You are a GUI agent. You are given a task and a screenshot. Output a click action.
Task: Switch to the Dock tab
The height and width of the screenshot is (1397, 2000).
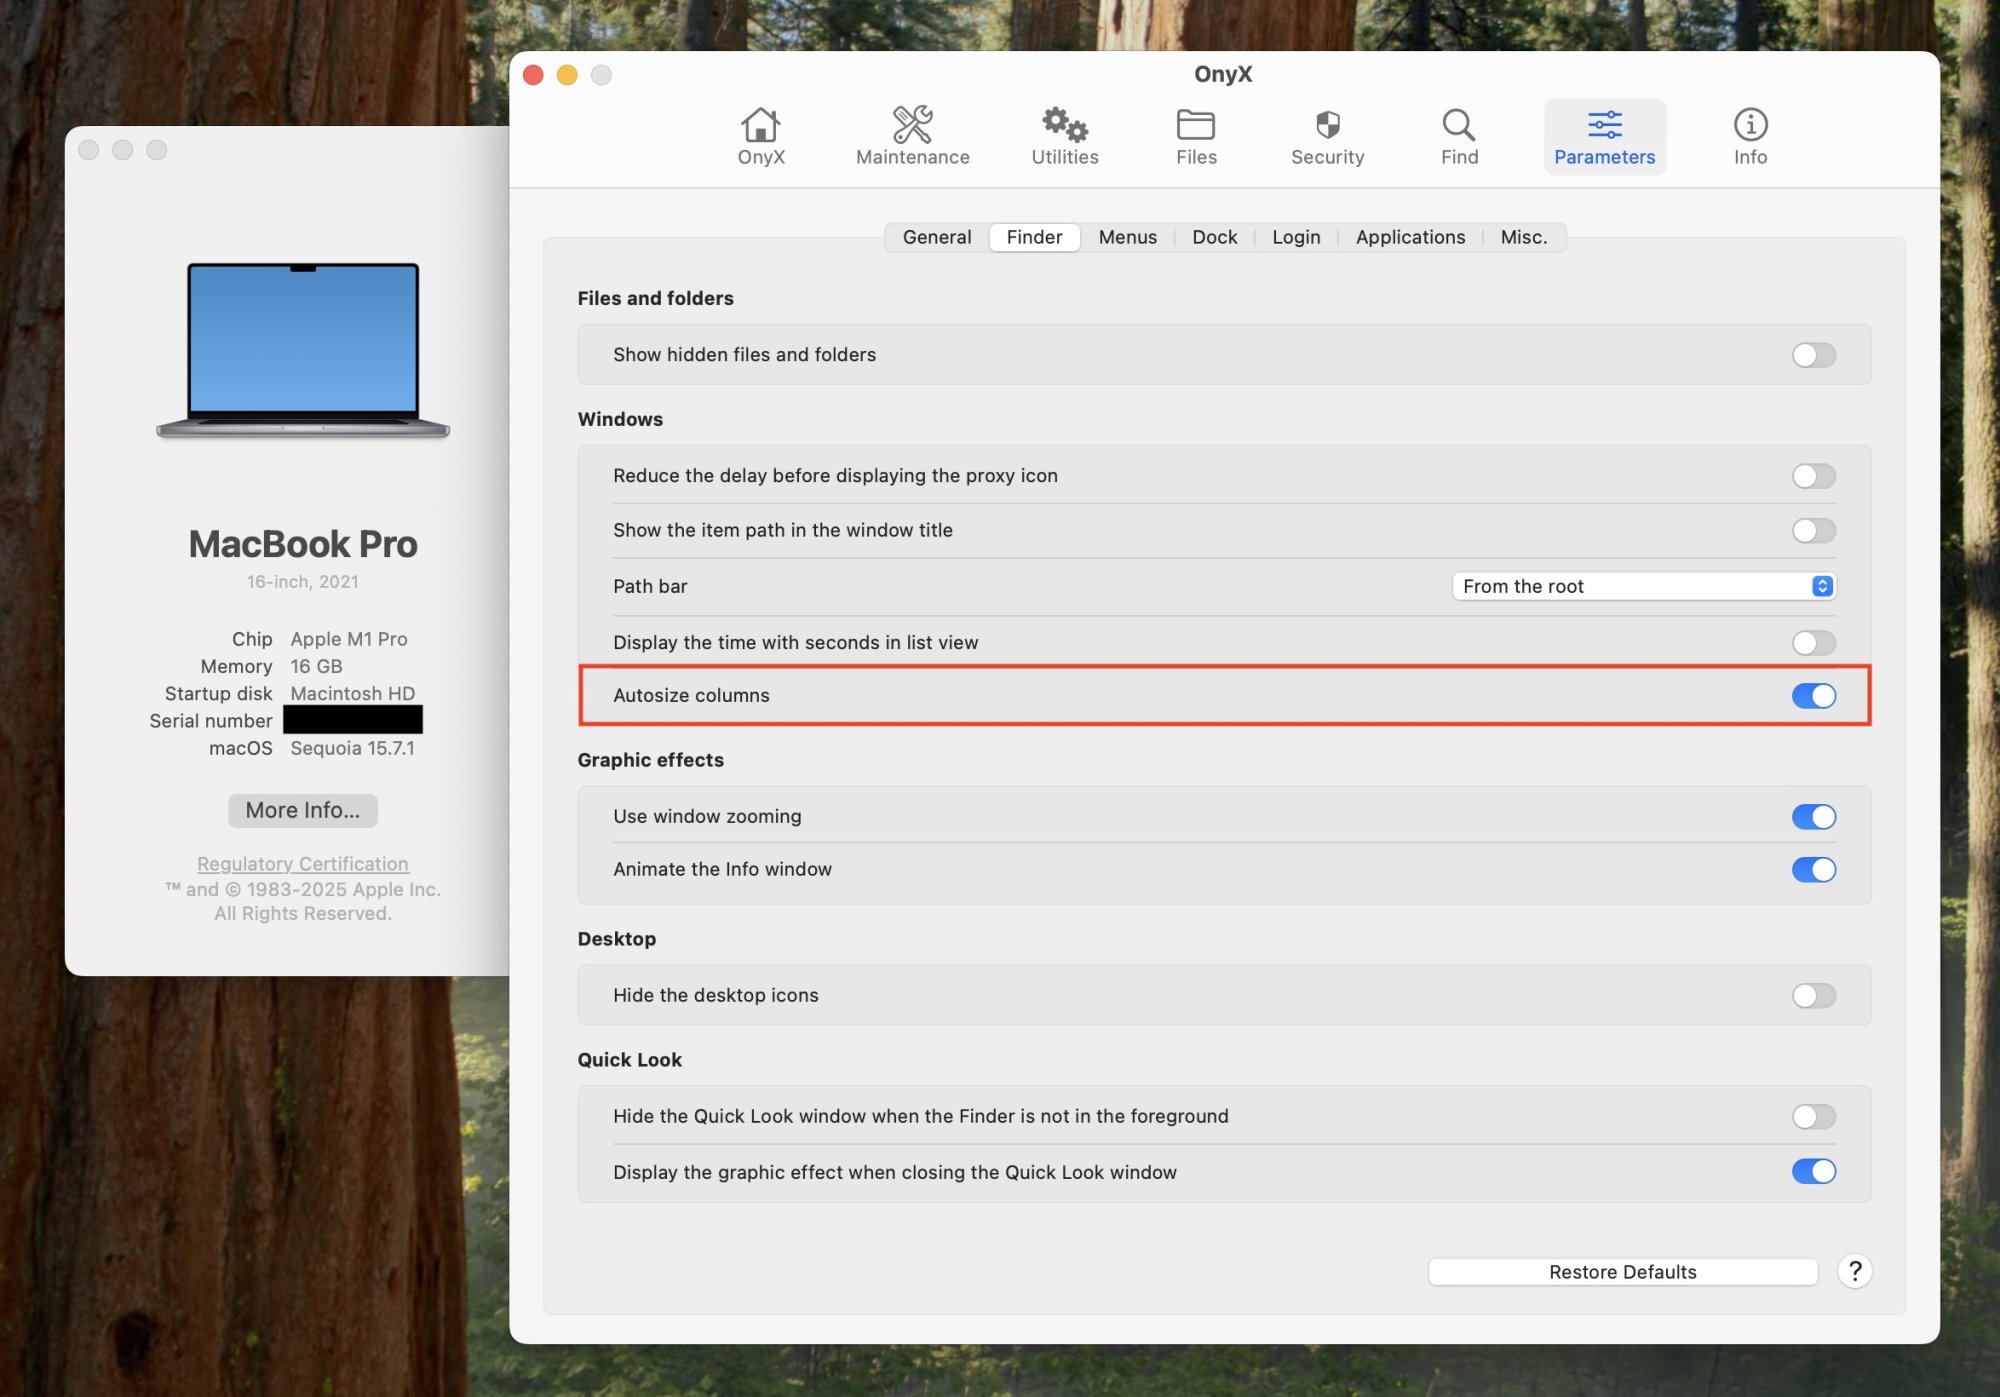(1214, 237)
